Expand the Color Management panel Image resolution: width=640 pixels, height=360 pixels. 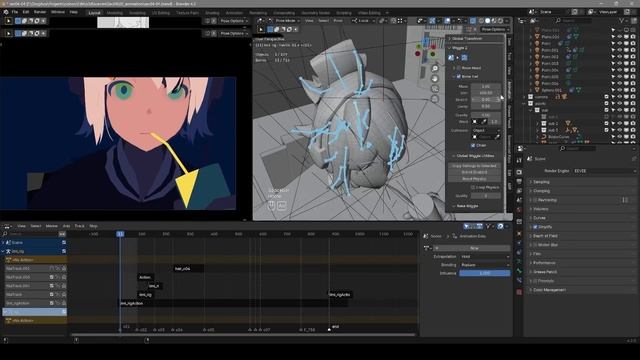(x=581, y=290)
